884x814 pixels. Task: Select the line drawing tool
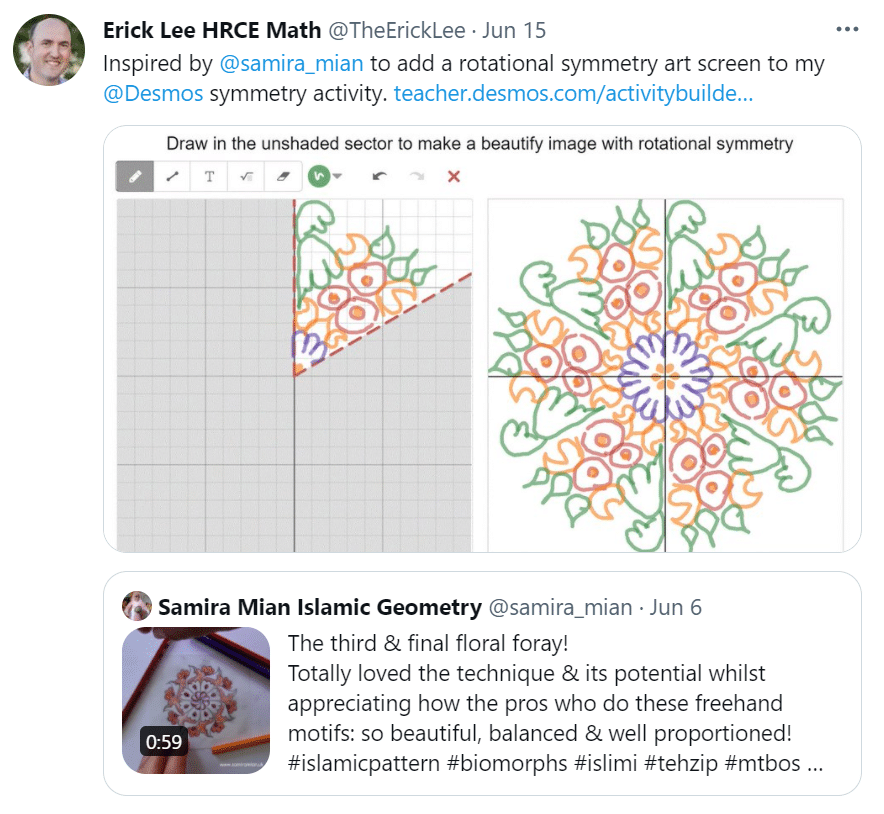172,176
